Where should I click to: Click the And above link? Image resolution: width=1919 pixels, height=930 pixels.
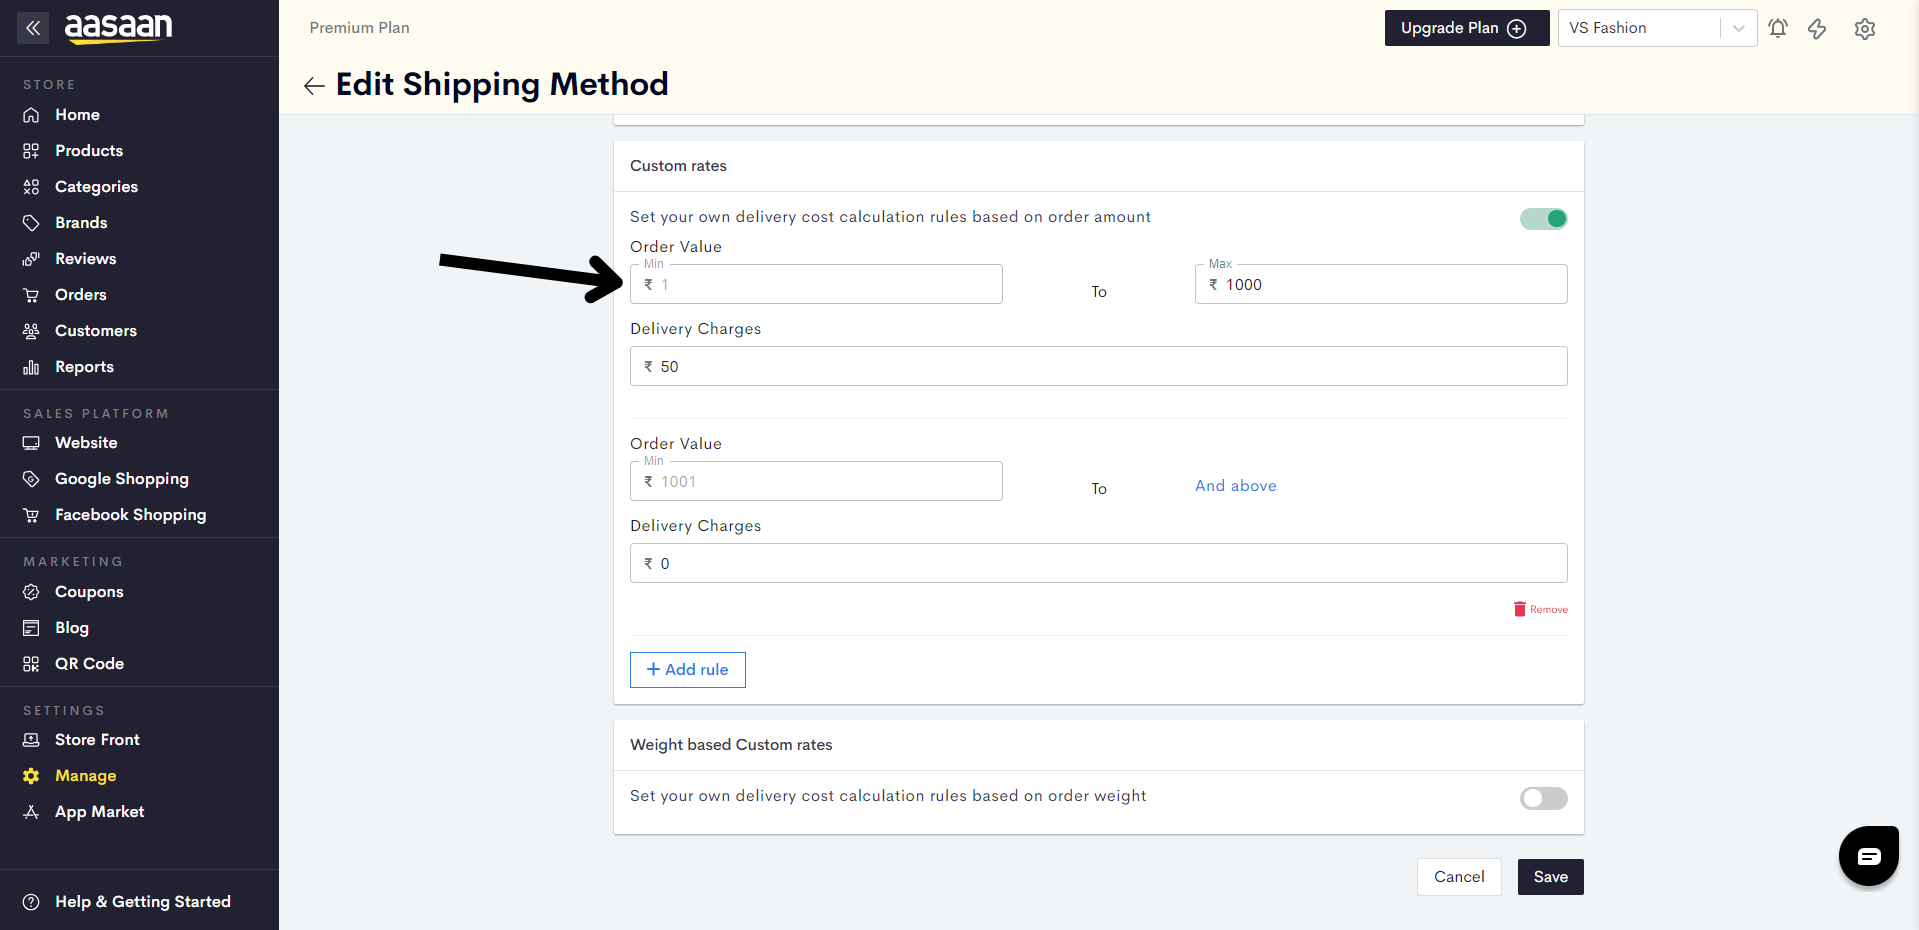point(1236,486)
